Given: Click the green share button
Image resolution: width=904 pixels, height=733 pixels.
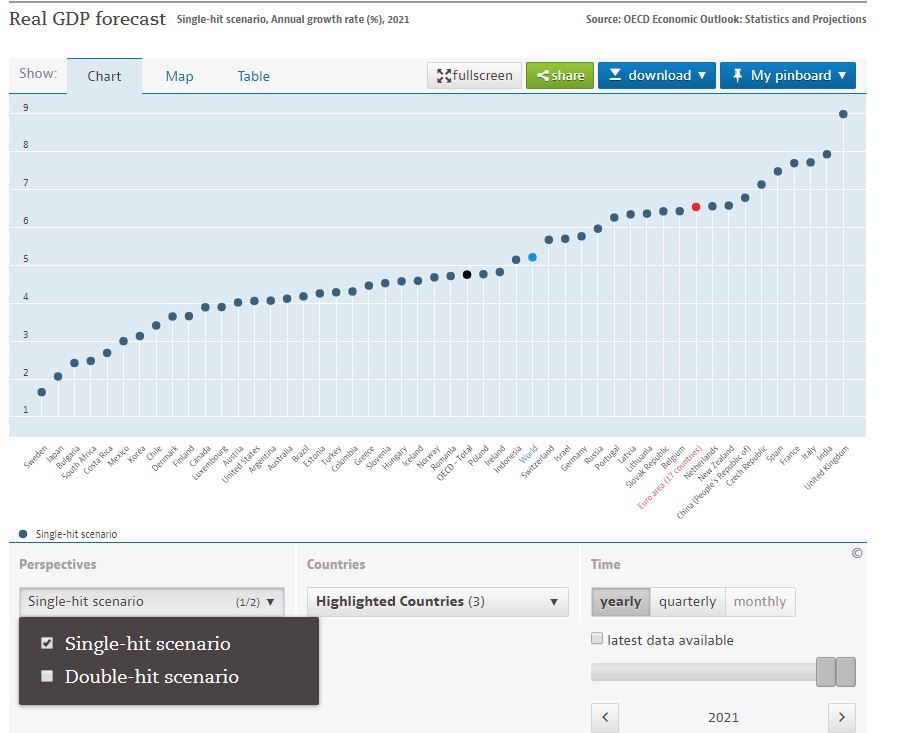Looking at the screenshot, I should (560, 75).
